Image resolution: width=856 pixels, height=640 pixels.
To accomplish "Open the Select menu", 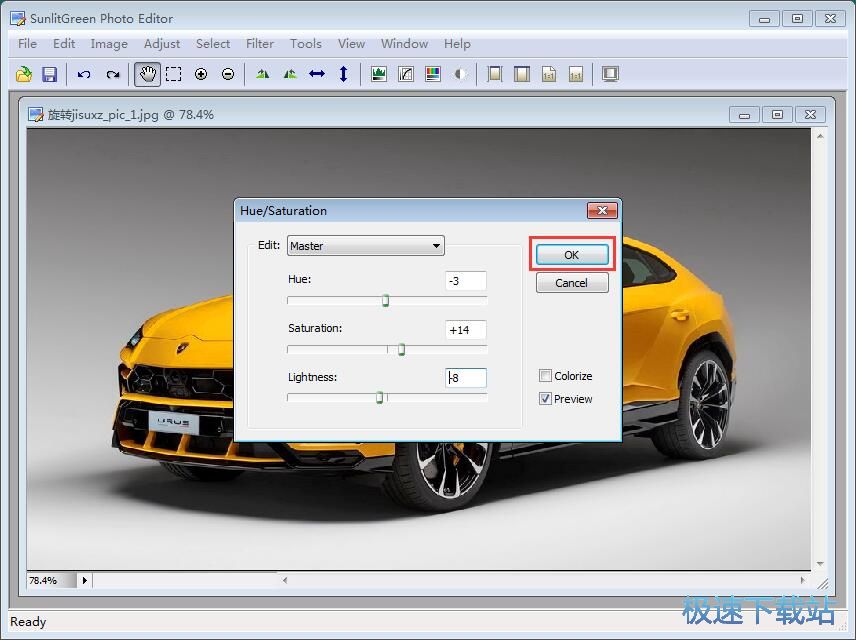I will pyautogui.click(x=213, y=44).
